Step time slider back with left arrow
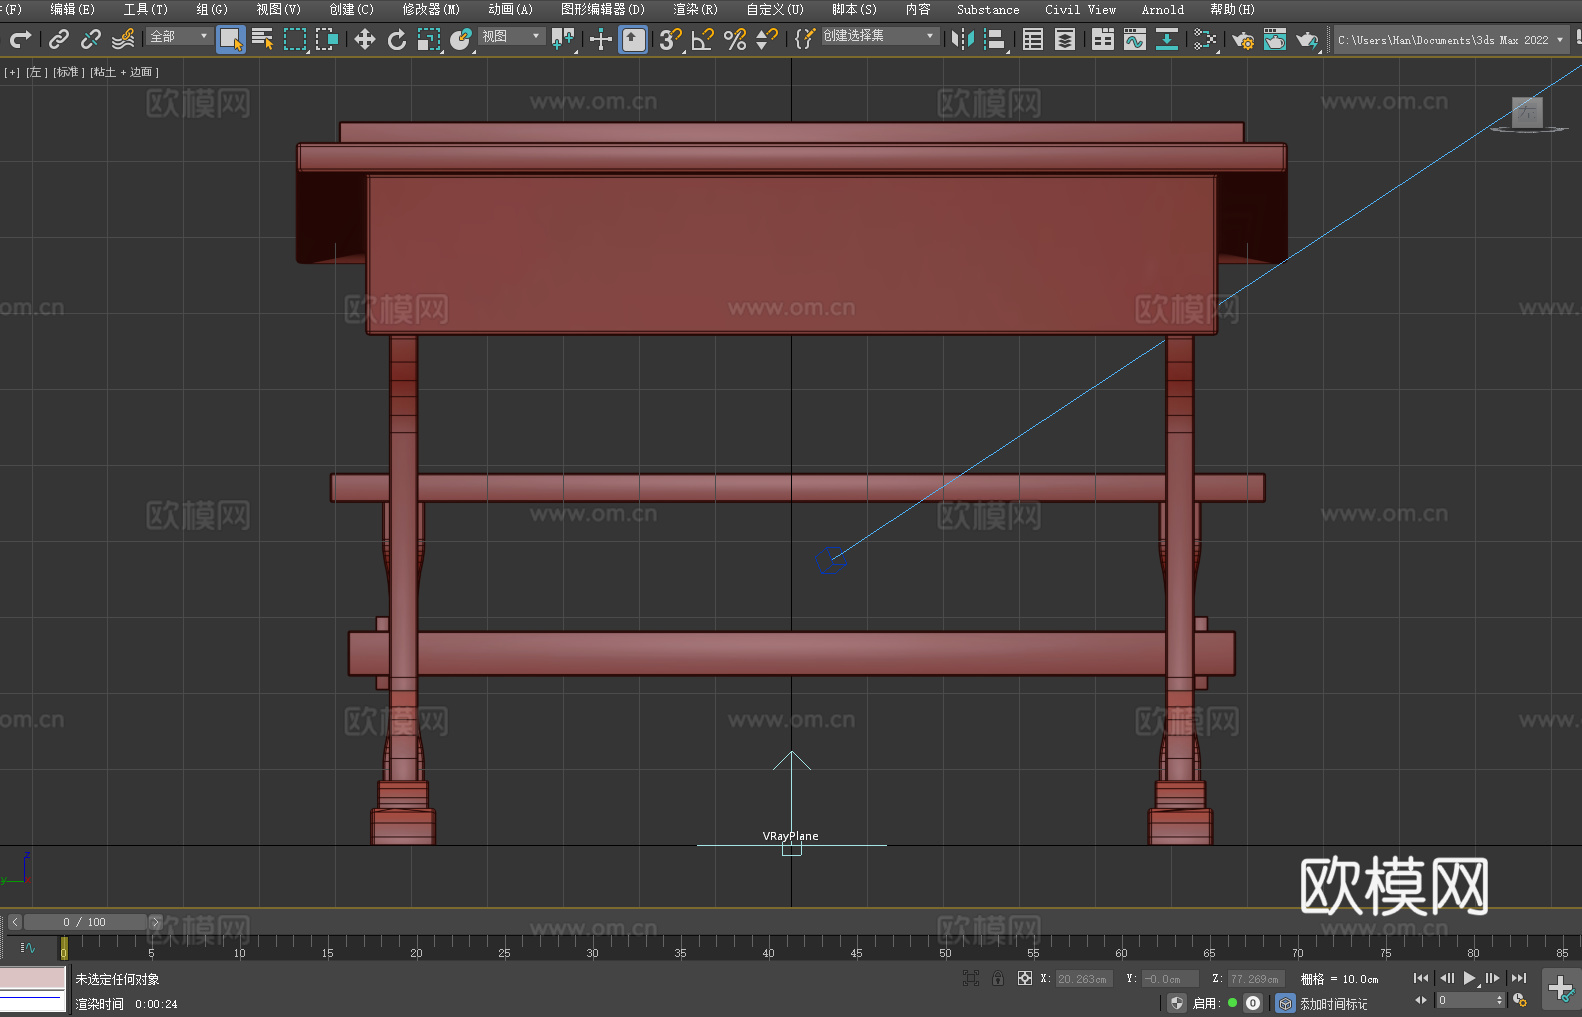1582x1017 pixels. (x=14, y=922)
